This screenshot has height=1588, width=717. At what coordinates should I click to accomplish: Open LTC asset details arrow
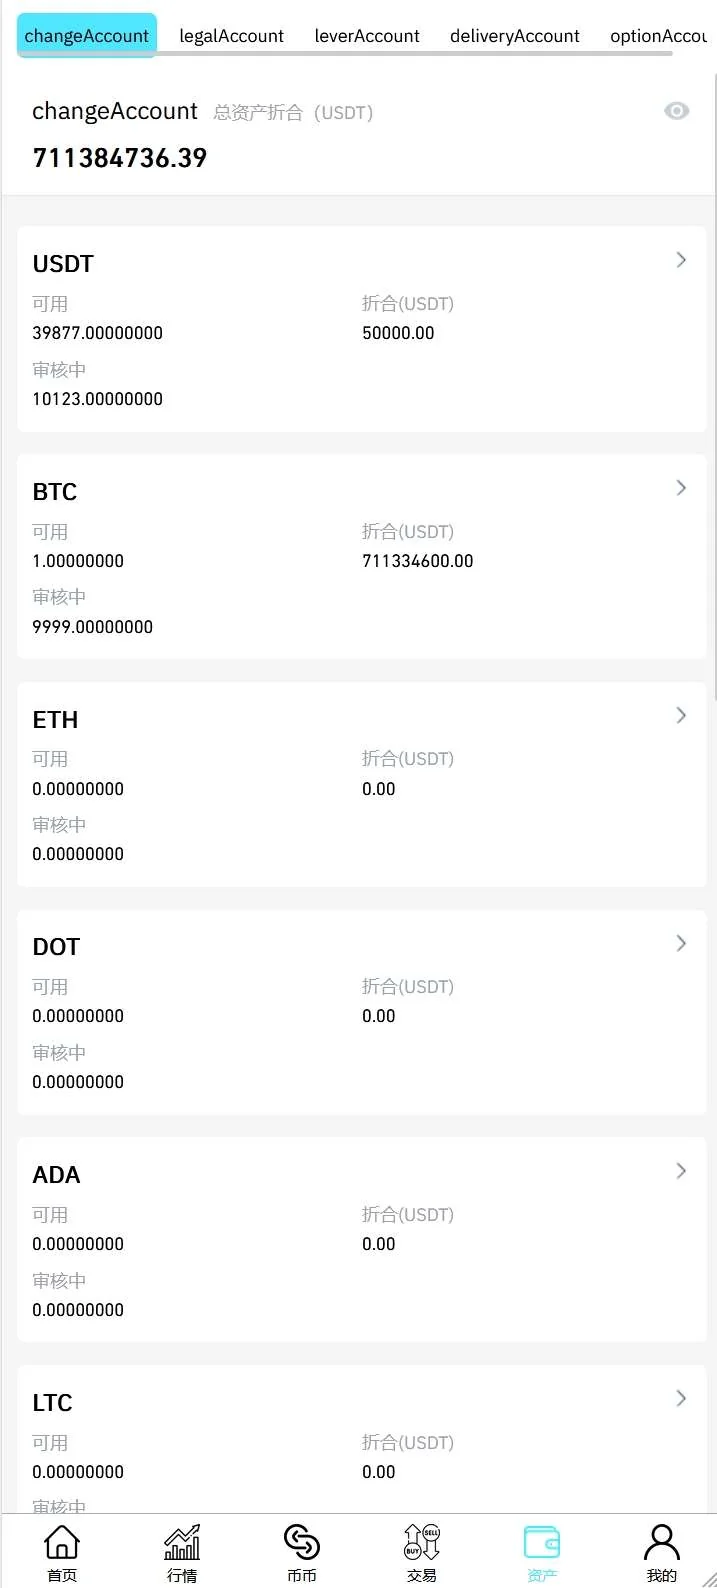tap(681, 1398)
